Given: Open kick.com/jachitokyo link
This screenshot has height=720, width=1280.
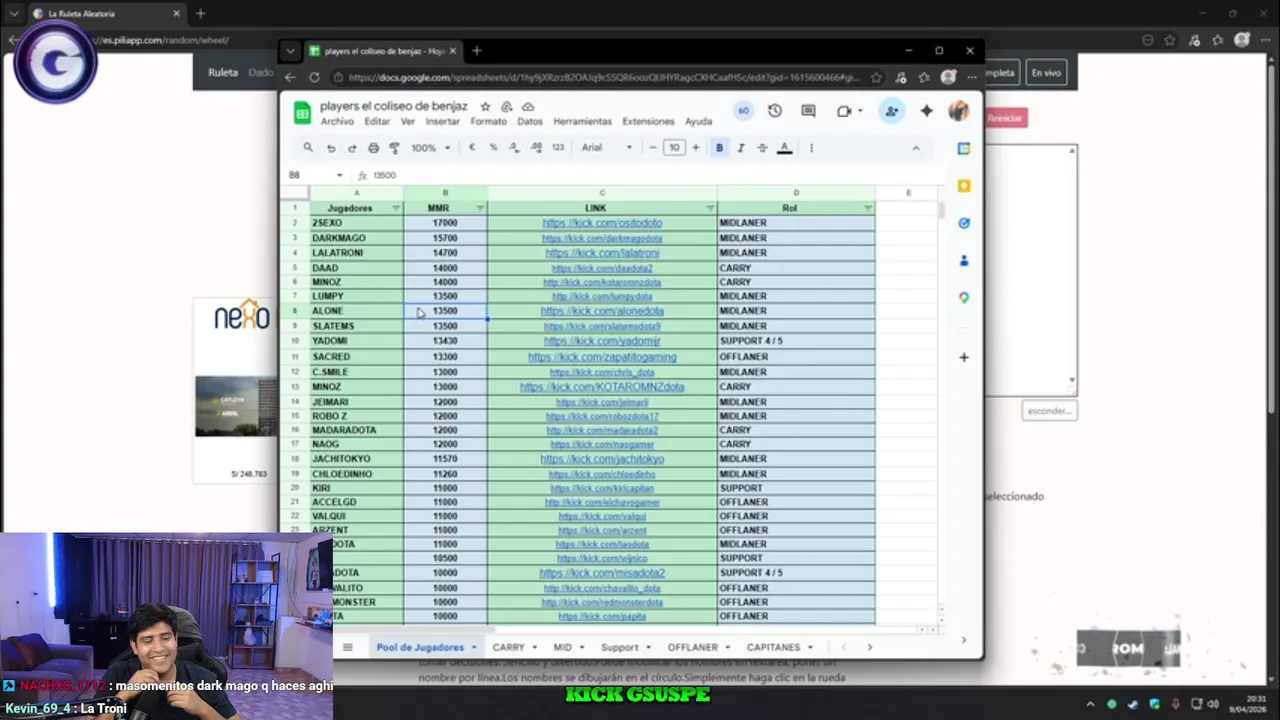Looking at the screenshot, I should [x=602, y=459].
